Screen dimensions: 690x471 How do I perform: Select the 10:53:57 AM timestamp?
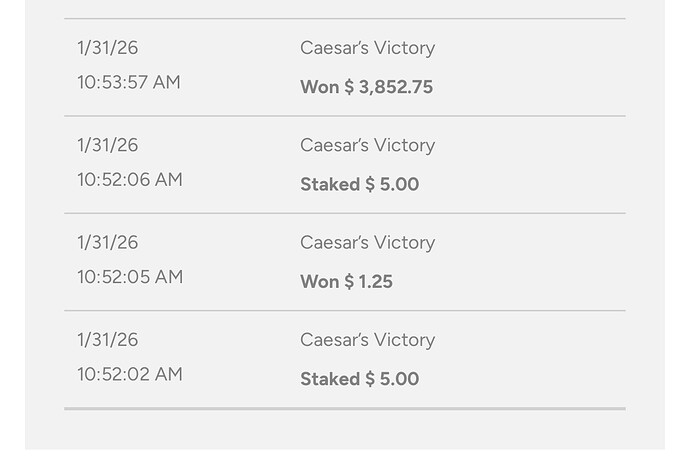click(x=129, y=82)
